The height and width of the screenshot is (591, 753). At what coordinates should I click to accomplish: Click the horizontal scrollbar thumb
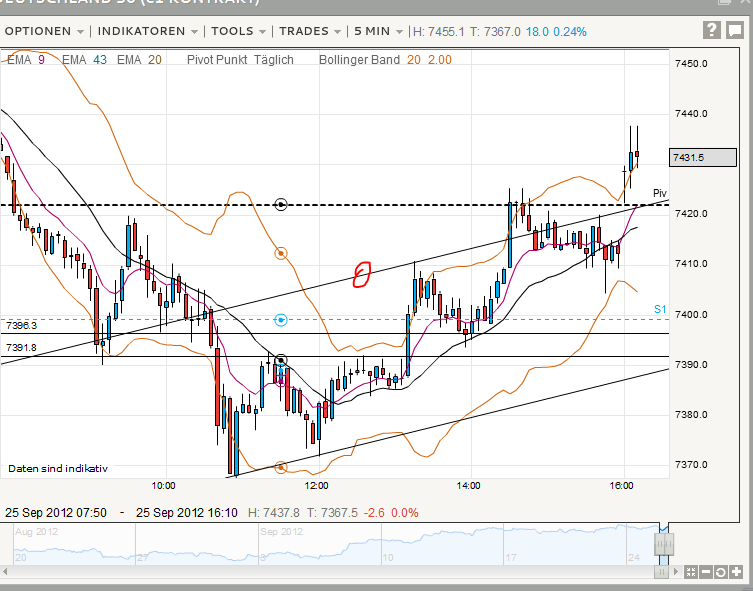661,572
